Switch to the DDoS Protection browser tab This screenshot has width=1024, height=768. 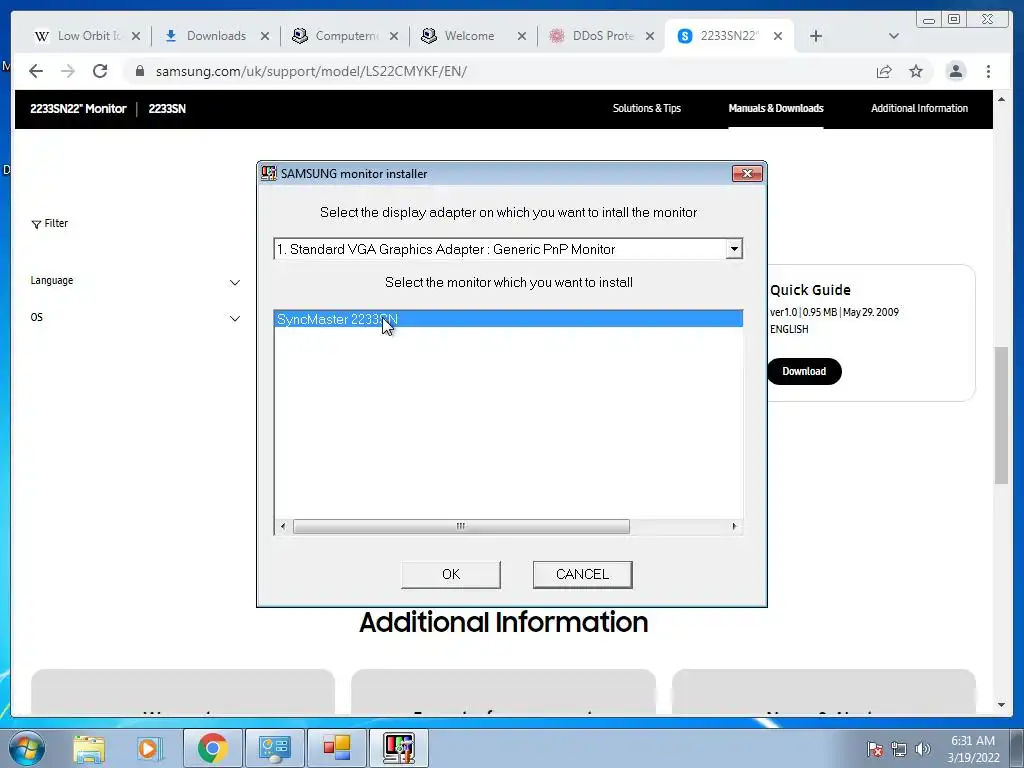603,36
